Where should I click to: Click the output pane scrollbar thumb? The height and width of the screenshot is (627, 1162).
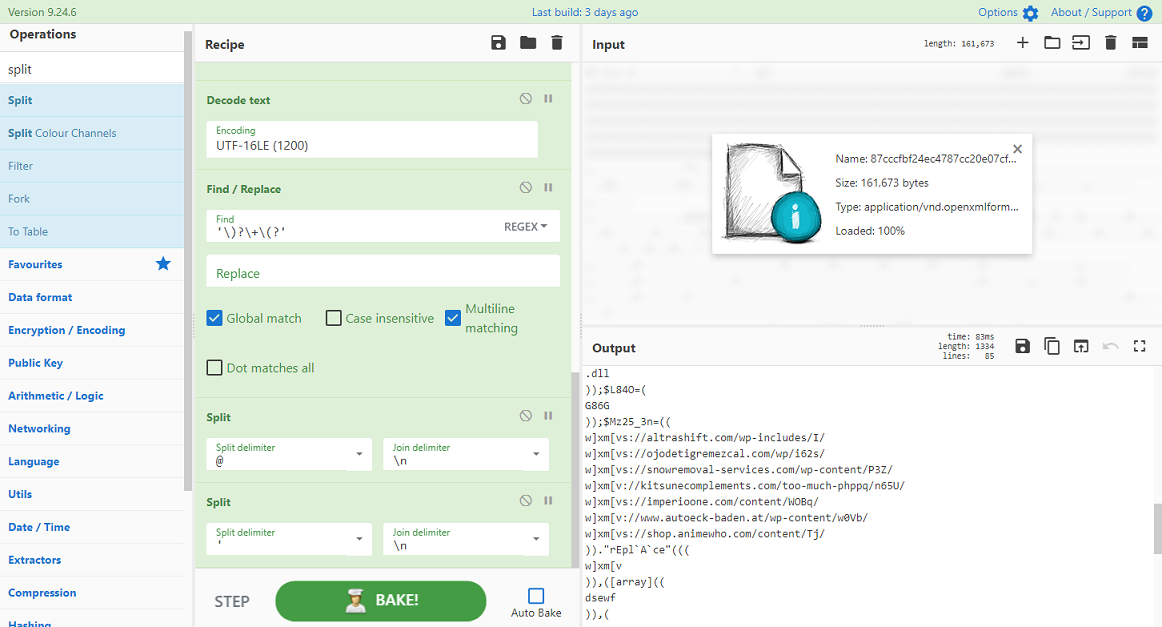(1158, 528)
